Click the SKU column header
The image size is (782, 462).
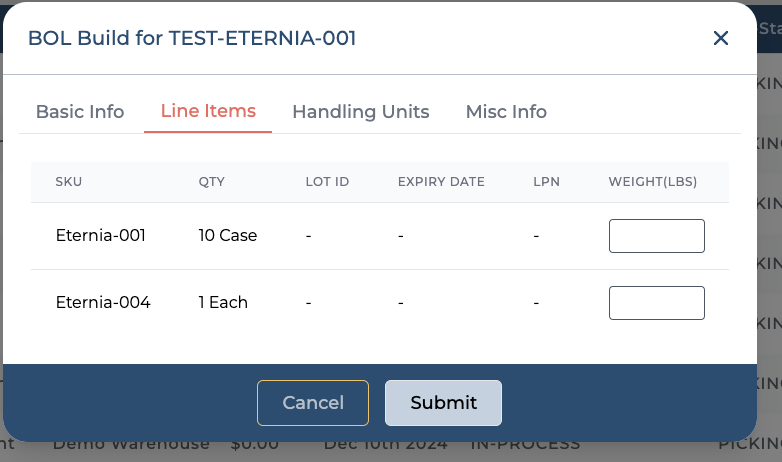point(69,182)
